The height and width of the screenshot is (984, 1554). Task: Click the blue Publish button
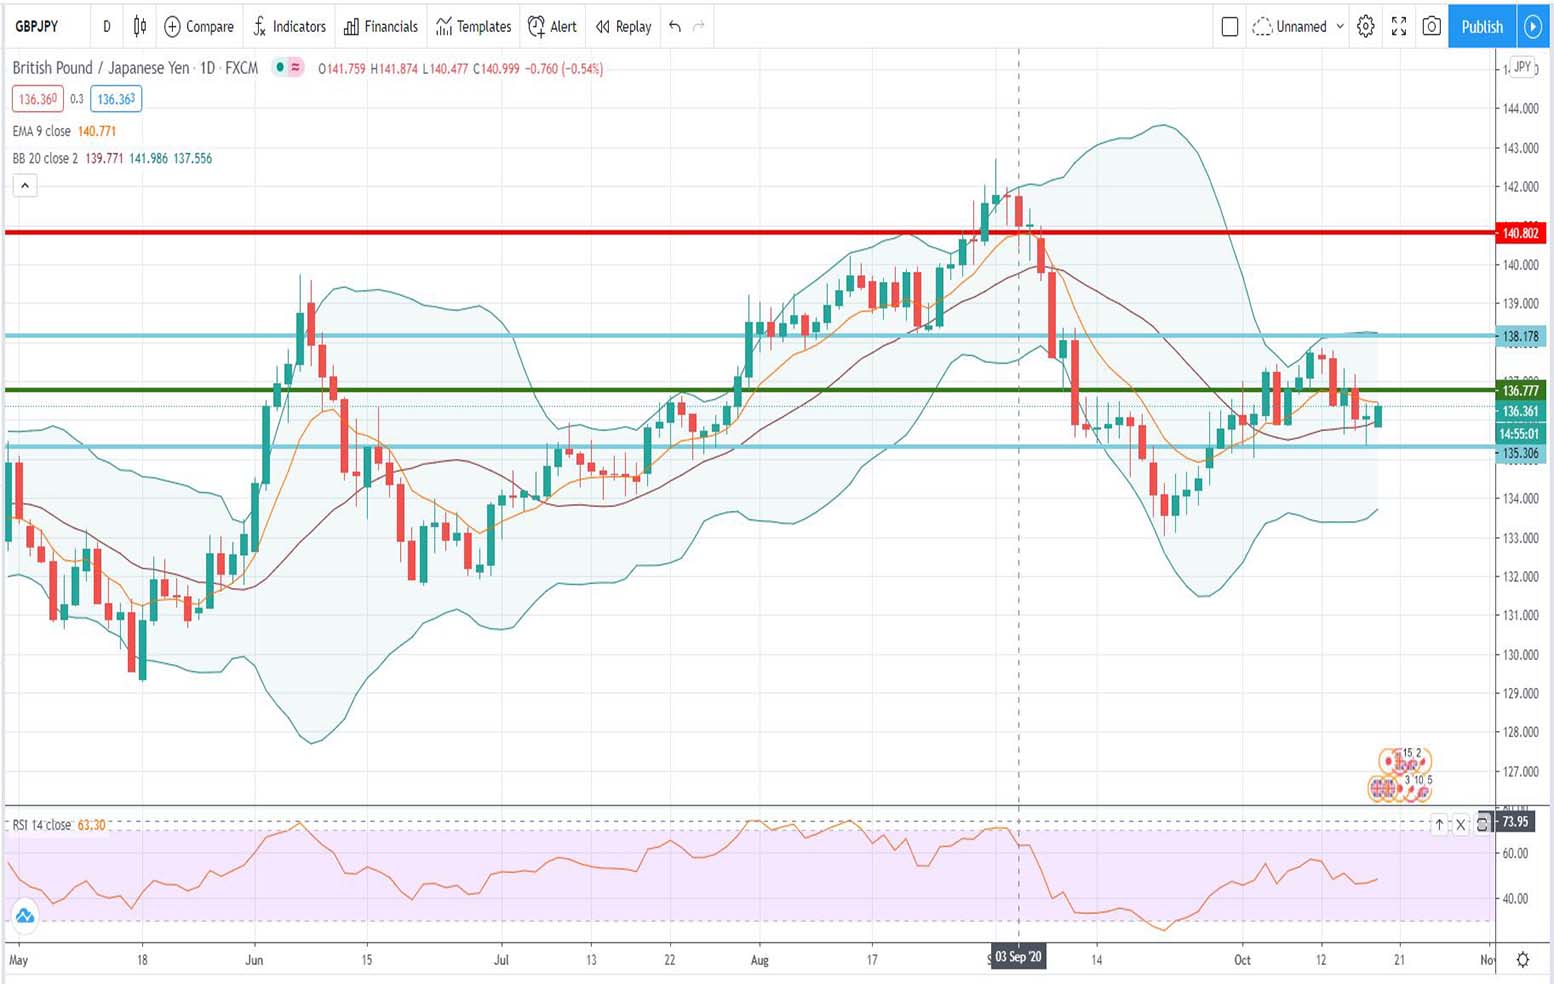click(x=1481, y=27)
